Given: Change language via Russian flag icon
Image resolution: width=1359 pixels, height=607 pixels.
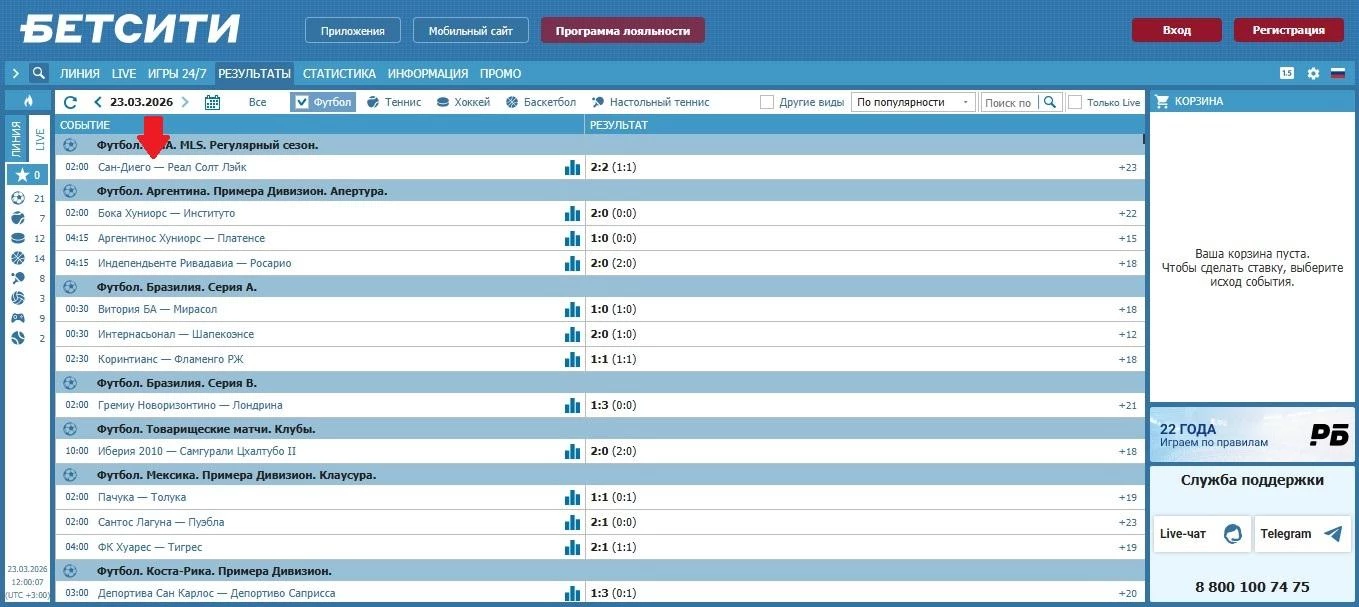Looking at the screenshot, I should click(x=1338, y=73).
